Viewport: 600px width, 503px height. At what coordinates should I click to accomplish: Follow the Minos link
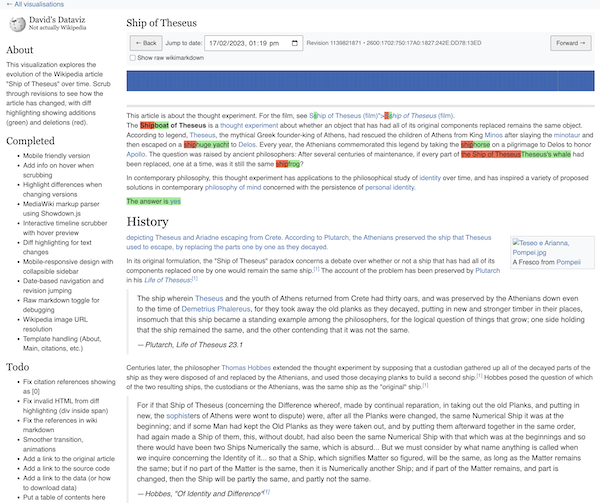click(x=493, y=135)
